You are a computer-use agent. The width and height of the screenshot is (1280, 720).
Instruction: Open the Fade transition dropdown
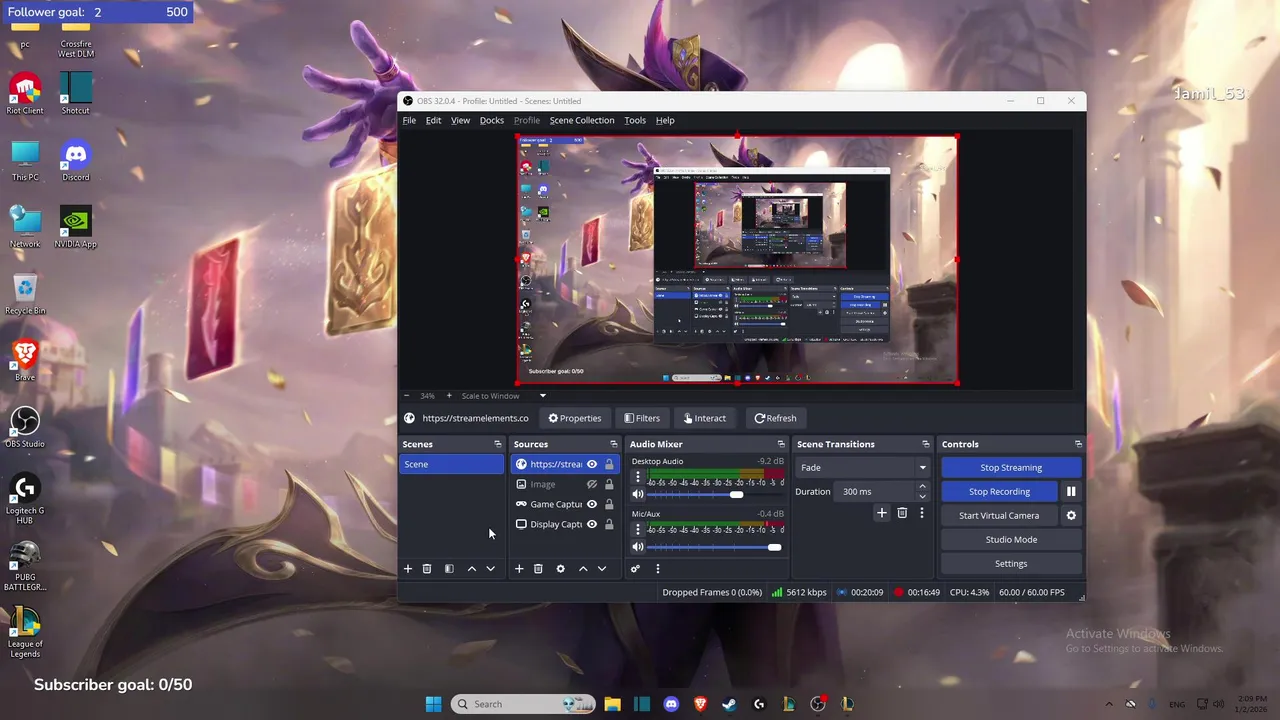point(862,468)
